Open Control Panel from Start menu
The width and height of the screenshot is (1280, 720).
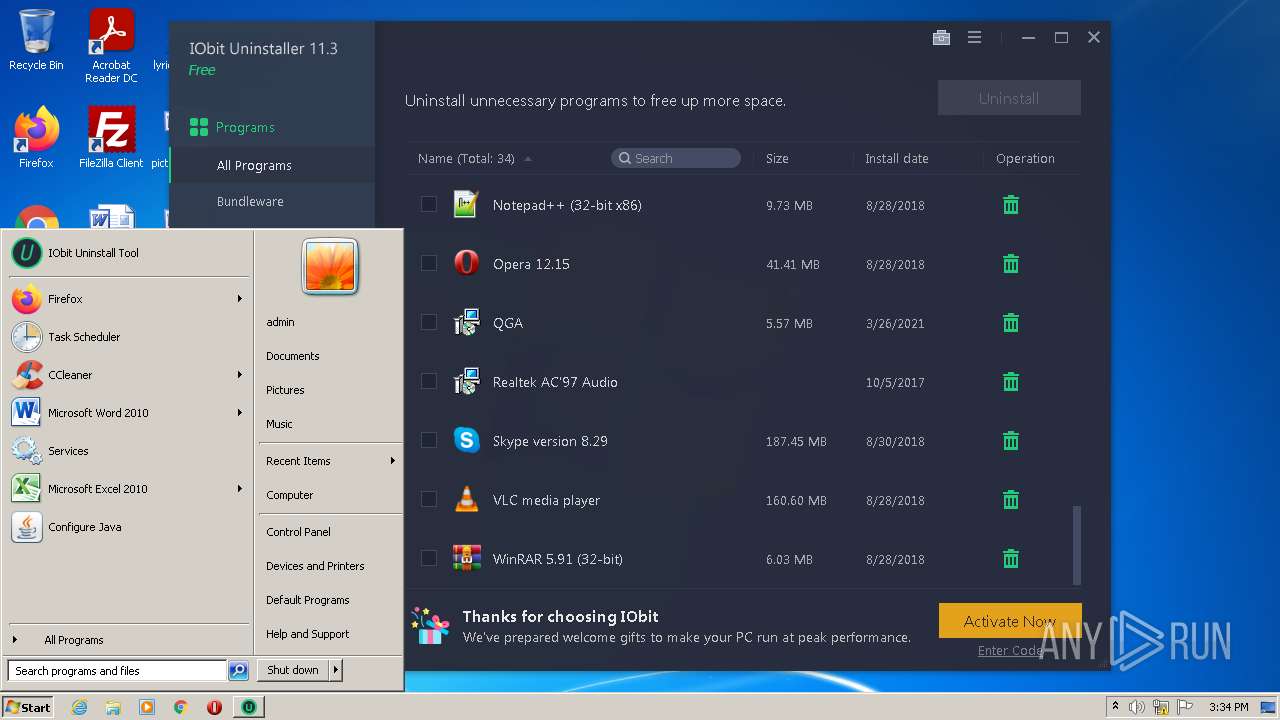point(298,532)
